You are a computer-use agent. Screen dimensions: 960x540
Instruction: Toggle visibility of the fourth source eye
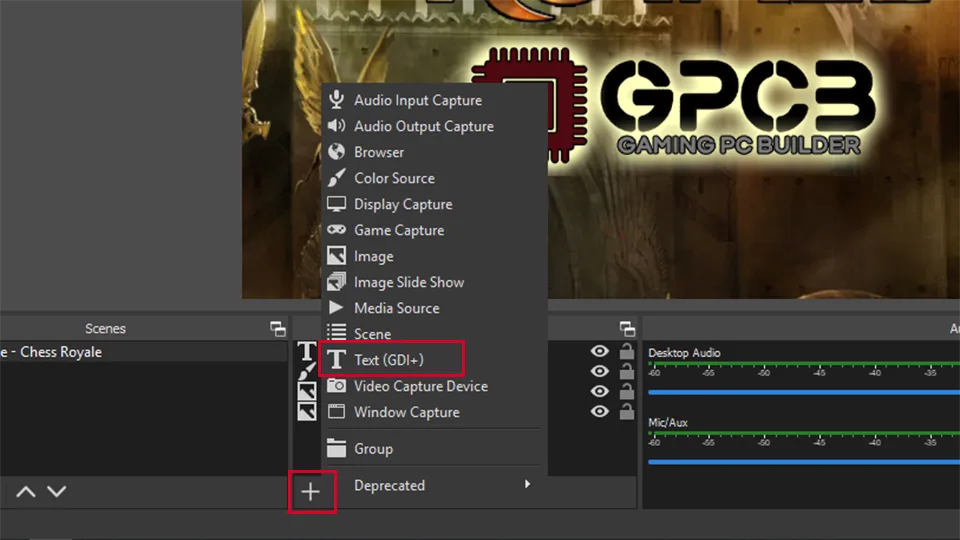(x=599, y=411)
